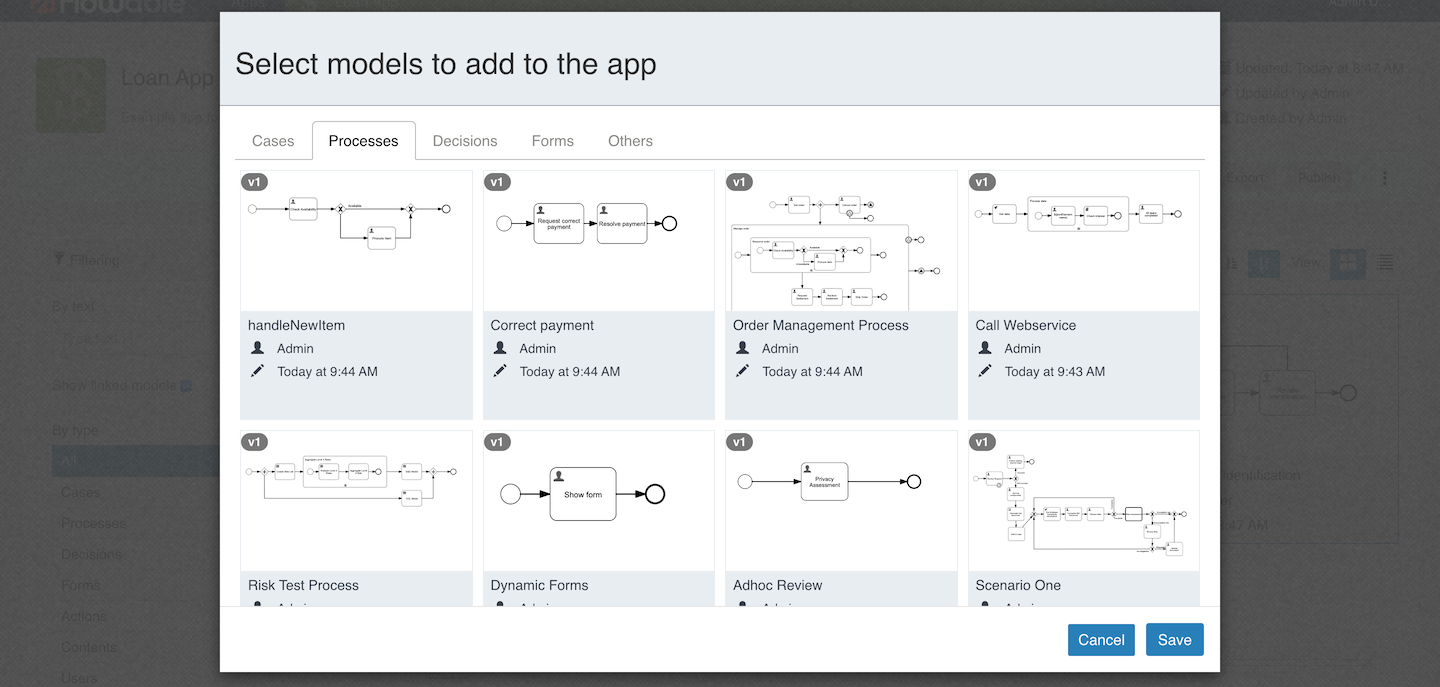This screenshot has height=687, width=1440.
Task: Click the v1 version badge on handleNewItem
Action: (254, 182)
